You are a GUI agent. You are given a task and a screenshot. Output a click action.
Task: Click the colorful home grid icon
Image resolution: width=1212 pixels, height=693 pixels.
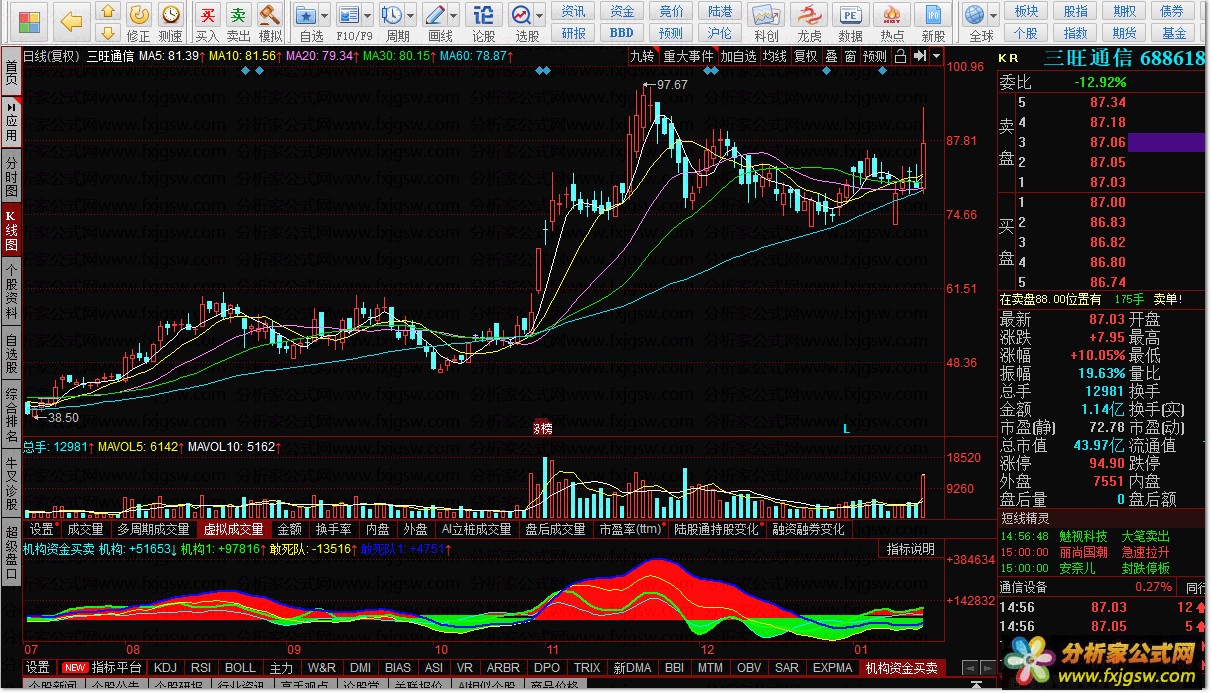[29, 20]
